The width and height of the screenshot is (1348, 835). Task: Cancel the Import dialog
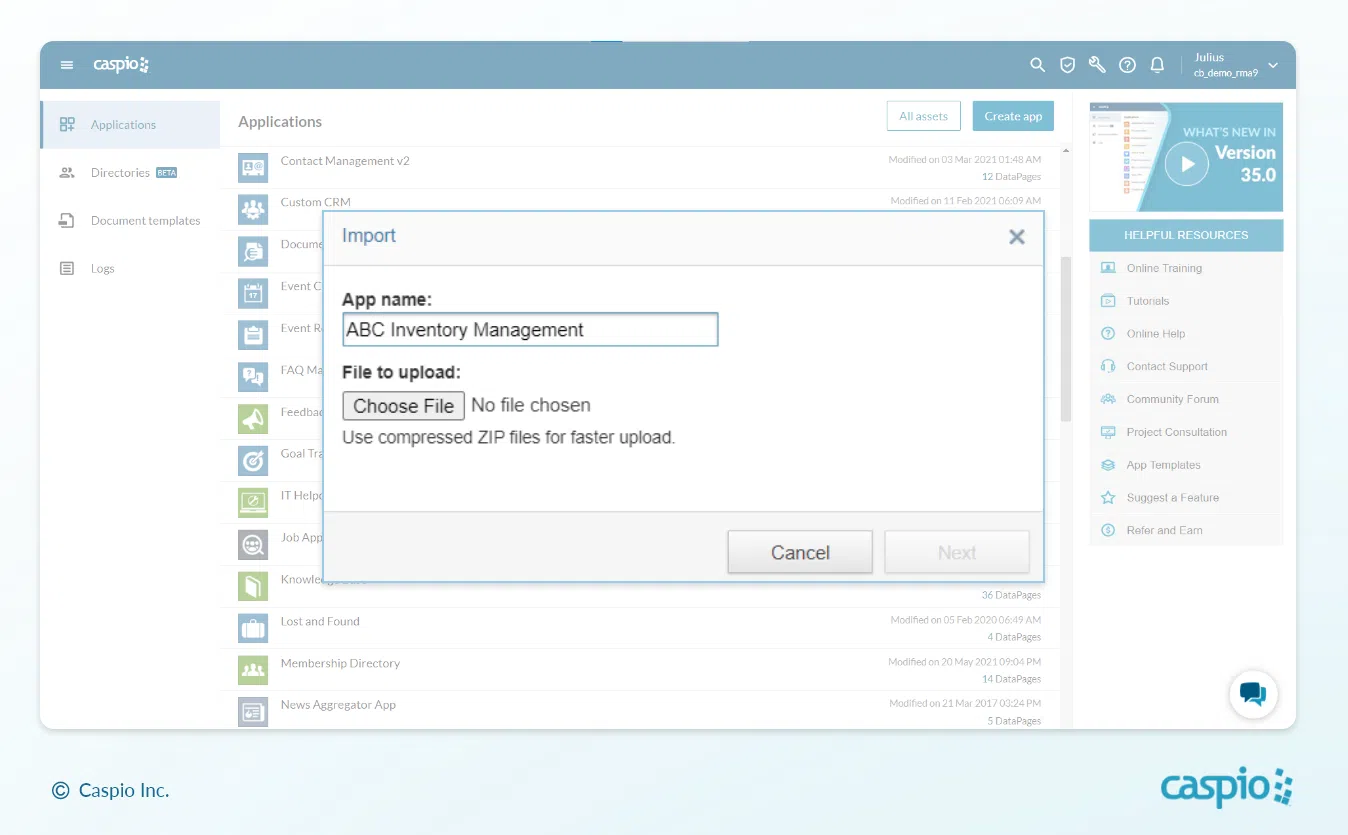(x=799, y=552)
